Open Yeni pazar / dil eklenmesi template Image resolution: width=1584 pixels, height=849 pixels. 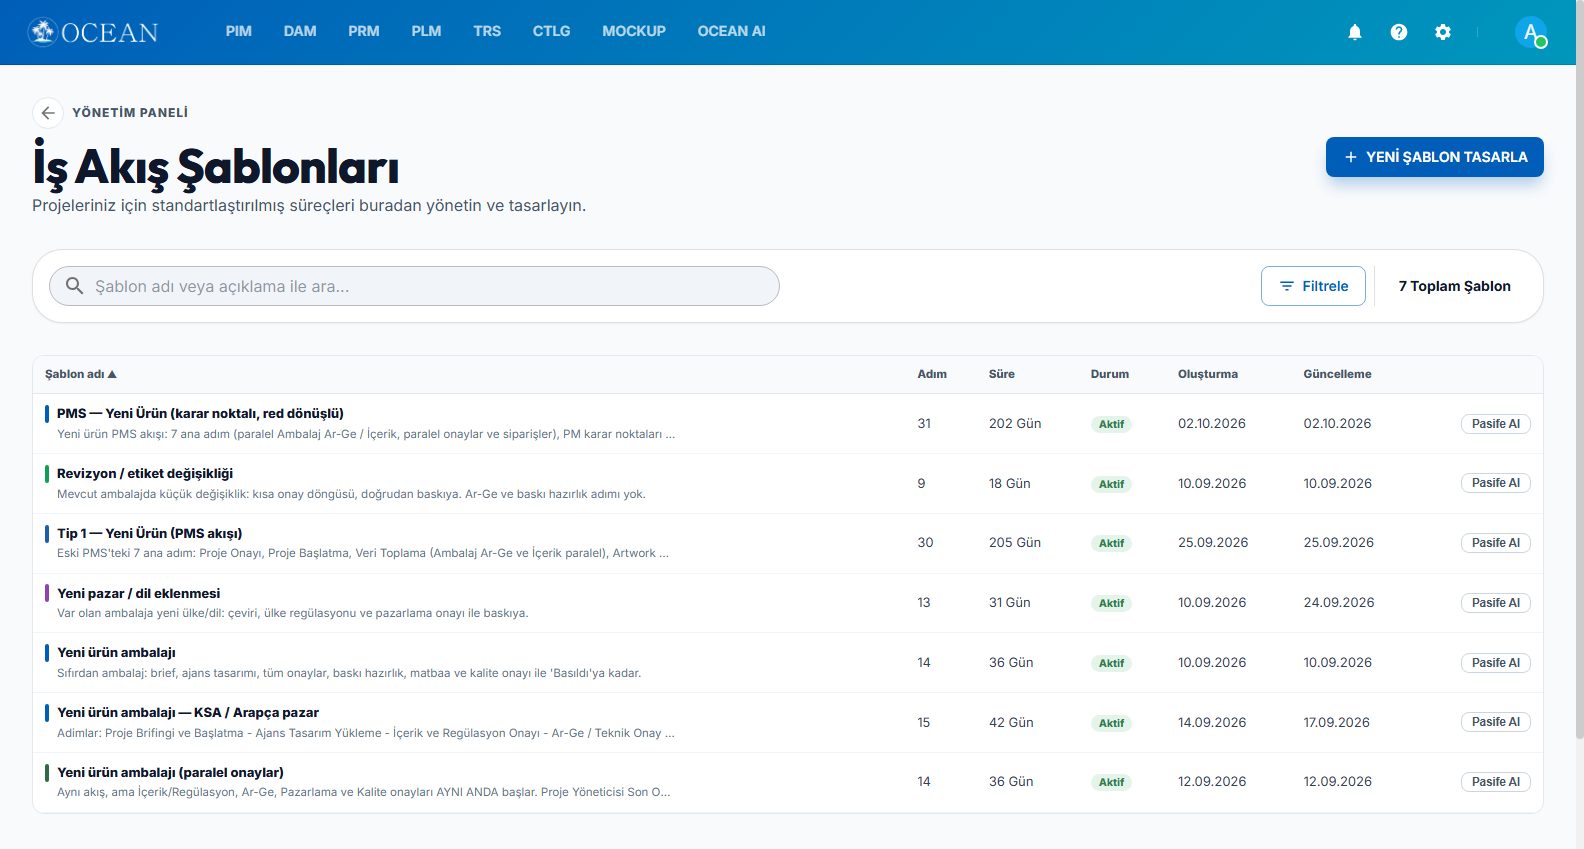138,593
